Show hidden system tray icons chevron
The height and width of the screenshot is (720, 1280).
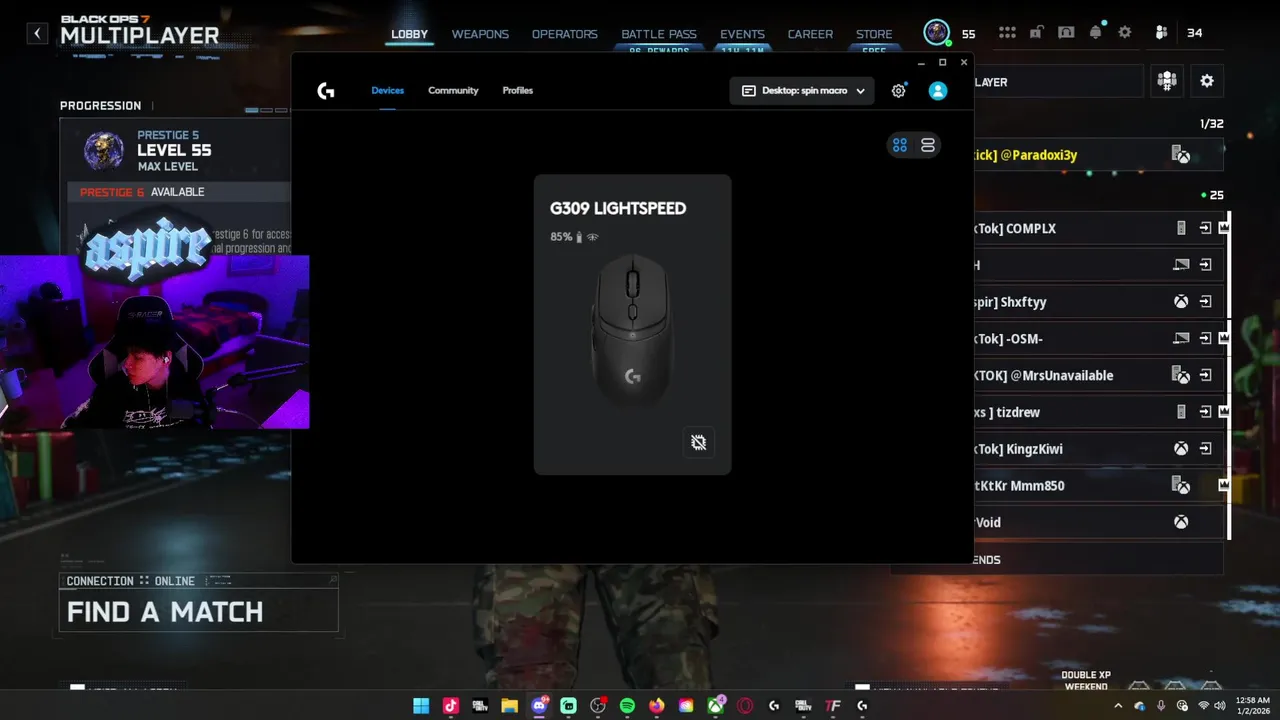click(1120, 706)
